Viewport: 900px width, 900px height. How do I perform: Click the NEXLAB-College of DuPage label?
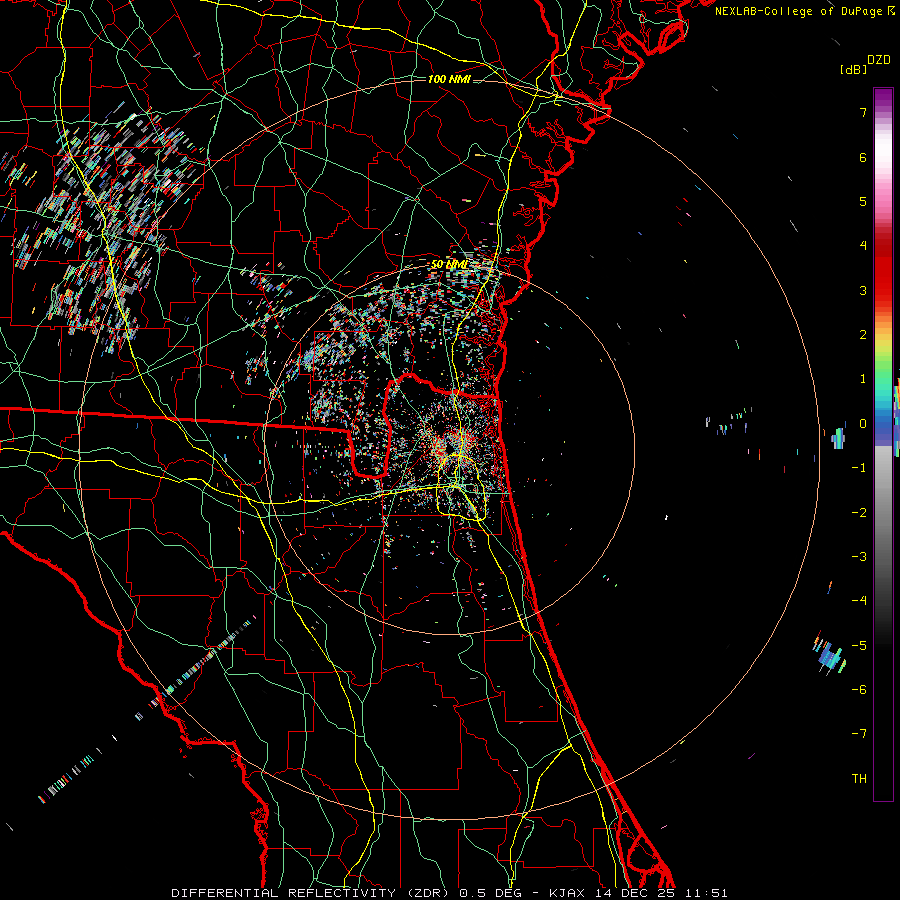804,11
